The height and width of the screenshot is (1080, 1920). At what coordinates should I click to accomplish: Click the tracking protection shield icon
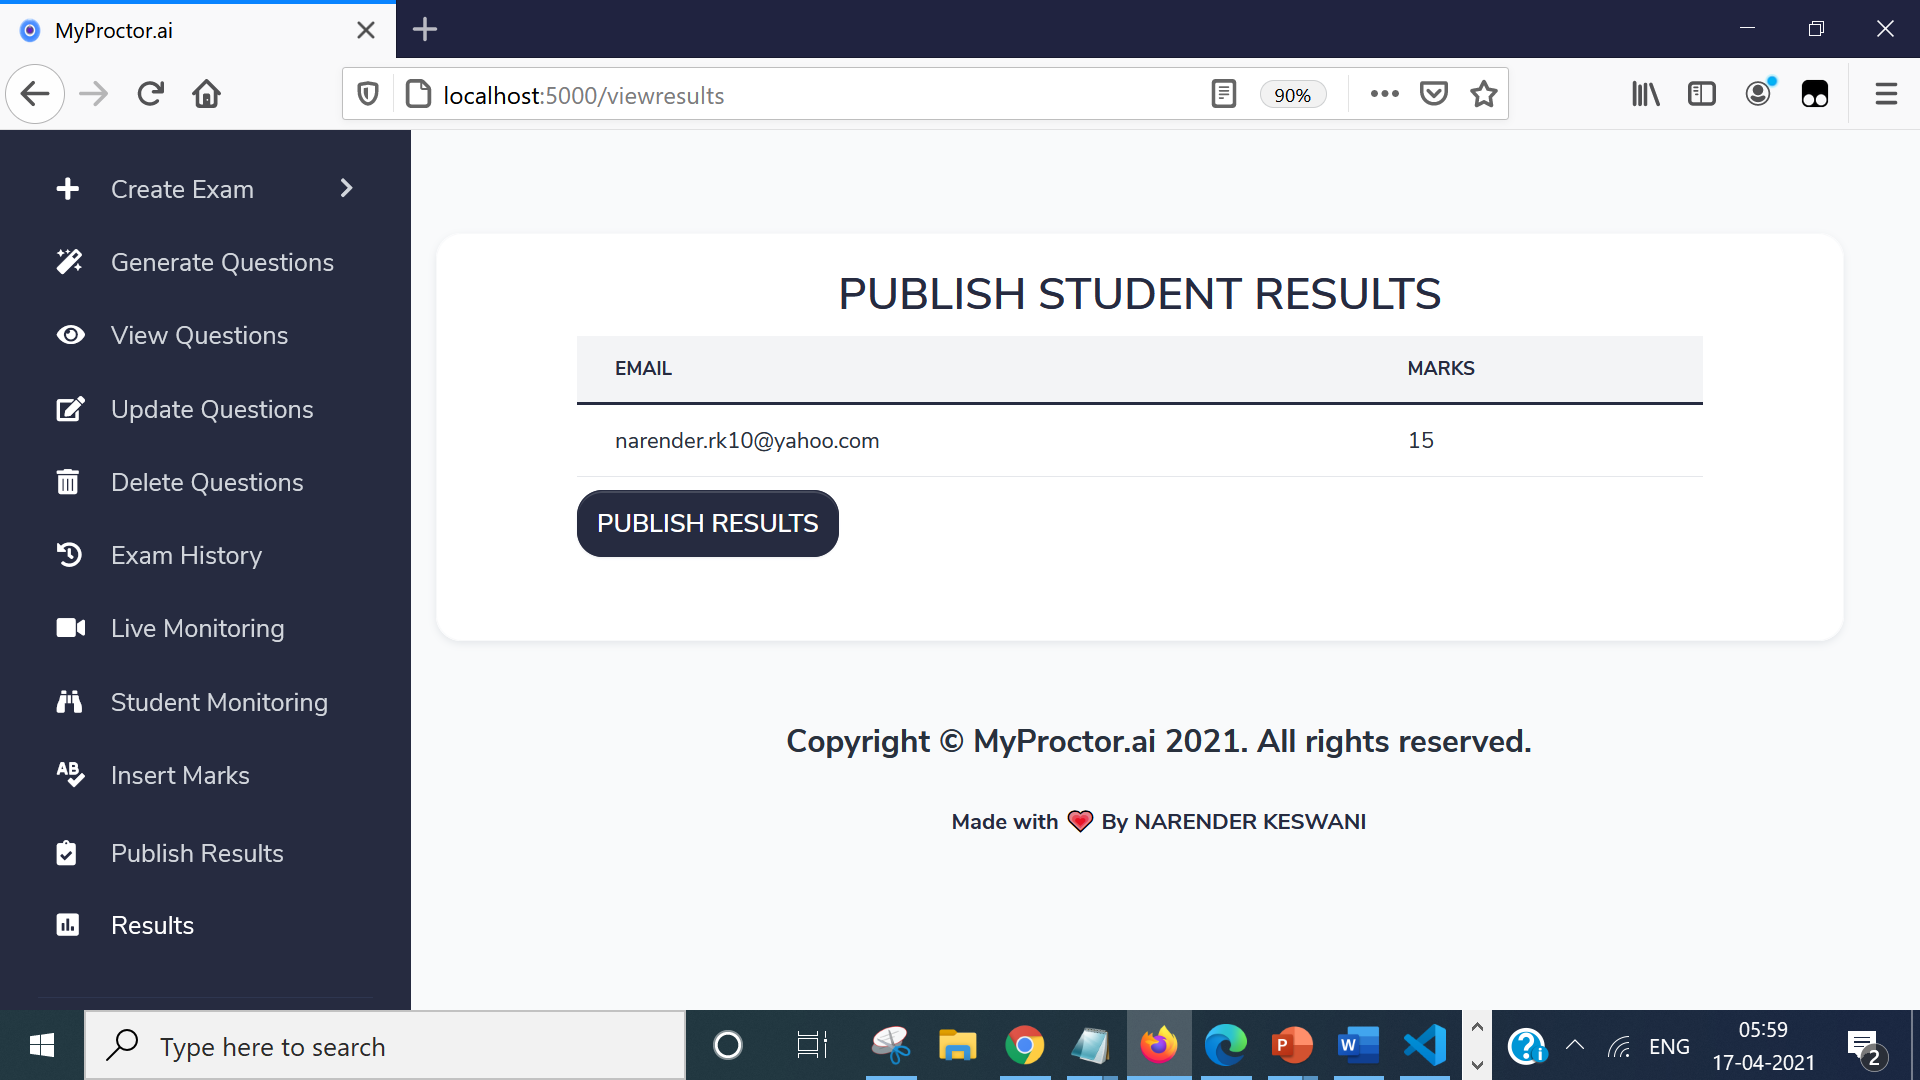point(368,94)
